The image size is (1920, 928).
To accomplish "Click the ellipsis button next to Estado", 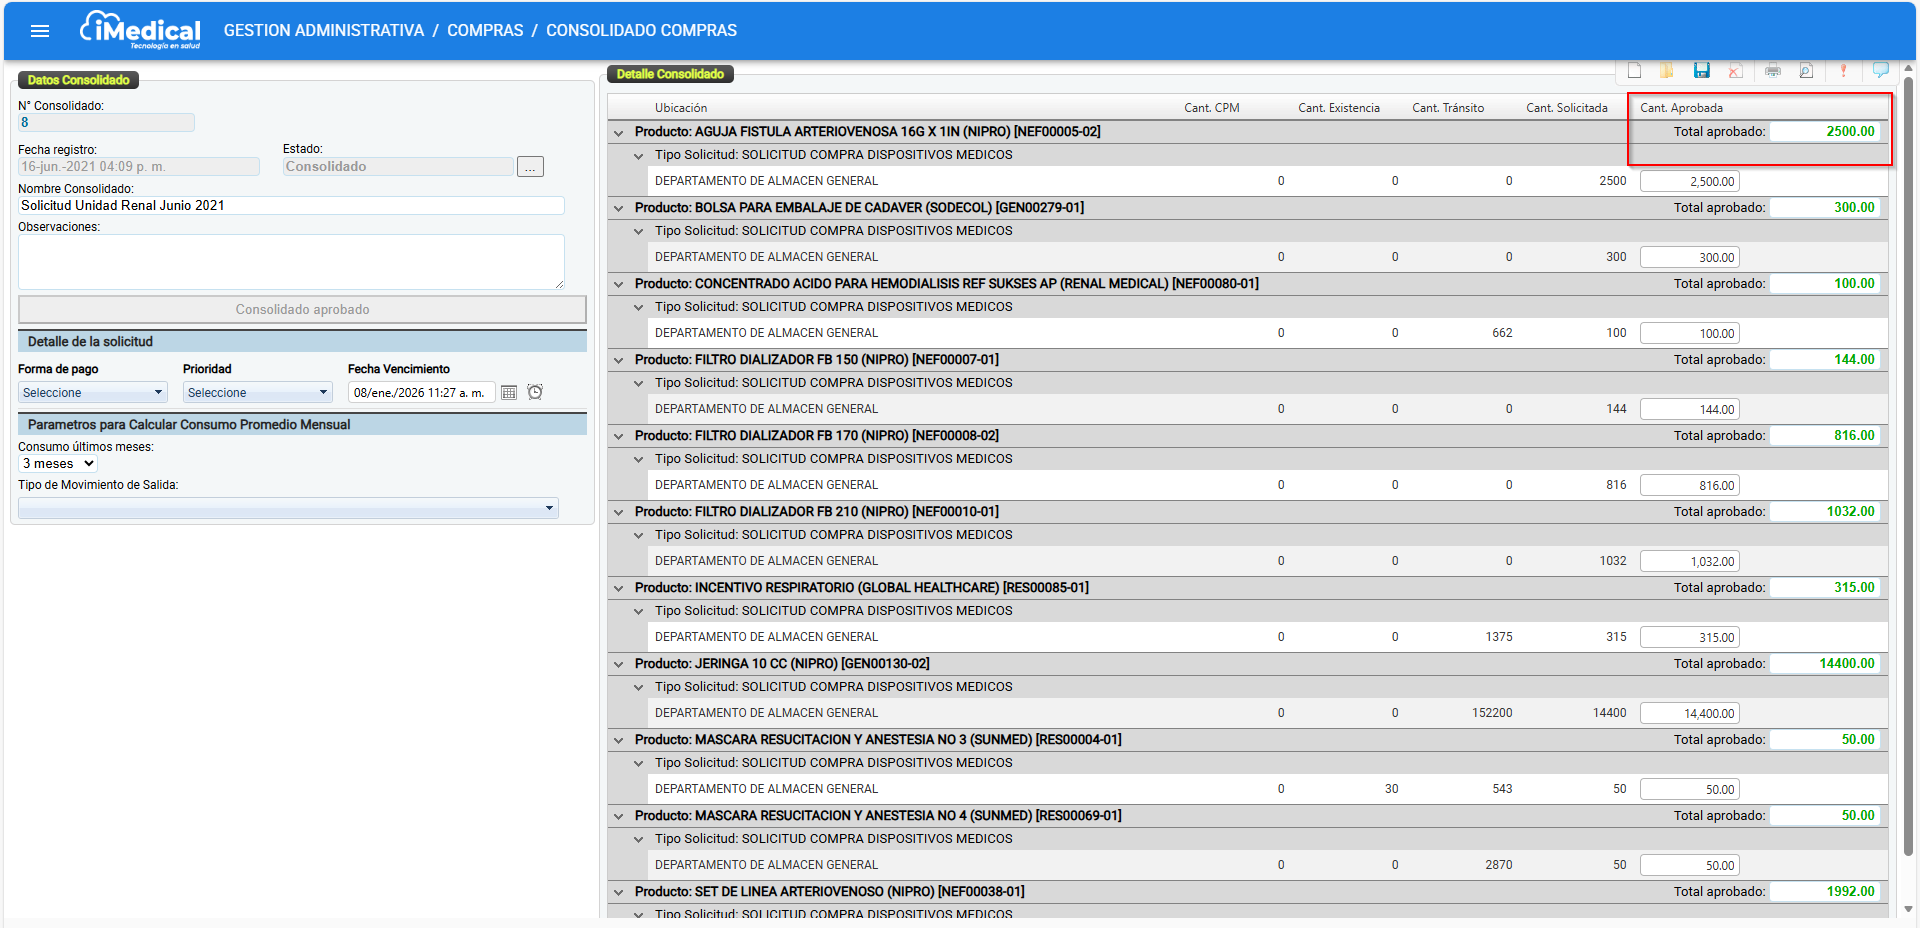I will pyautogui.click(x=531, y=167).
